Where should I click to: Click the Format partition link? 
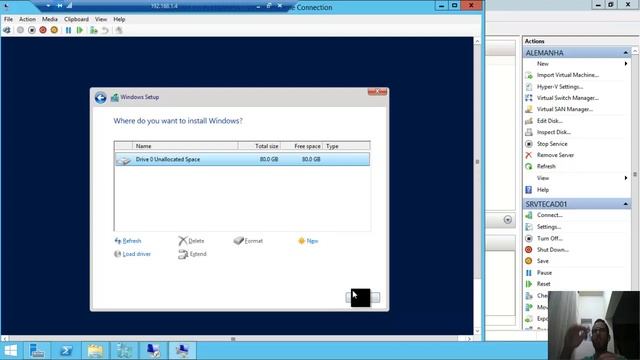click(x=248, y=241)
